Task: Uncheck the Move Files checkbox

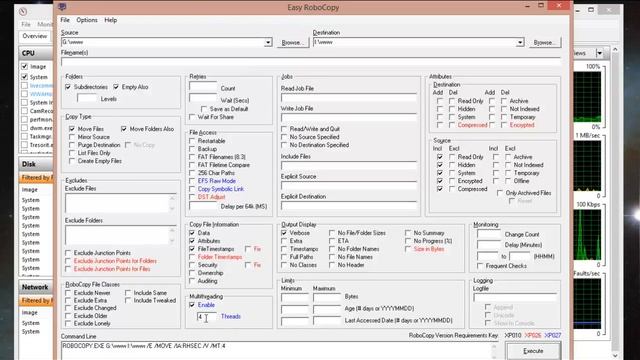Action: [72, 129]
